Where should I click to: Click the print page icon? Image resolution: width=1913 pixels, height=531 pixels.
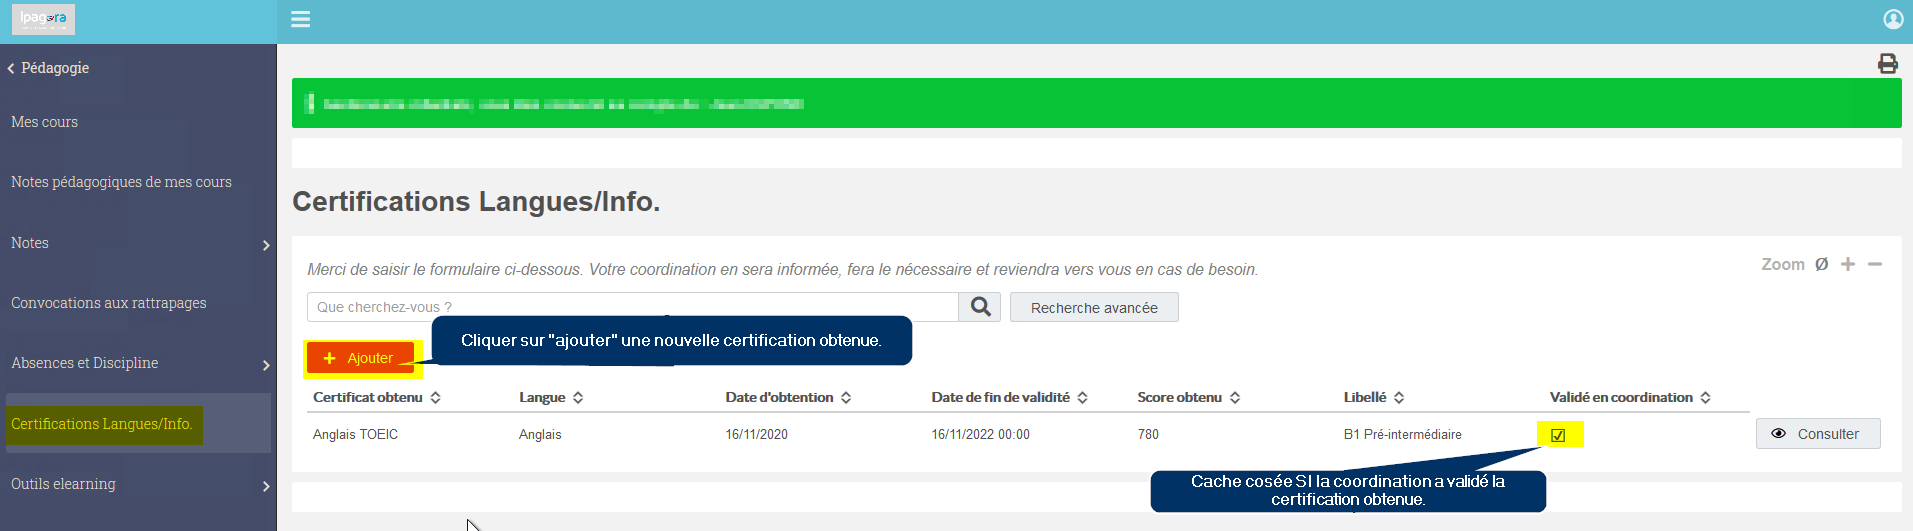tap(1887, 64)
